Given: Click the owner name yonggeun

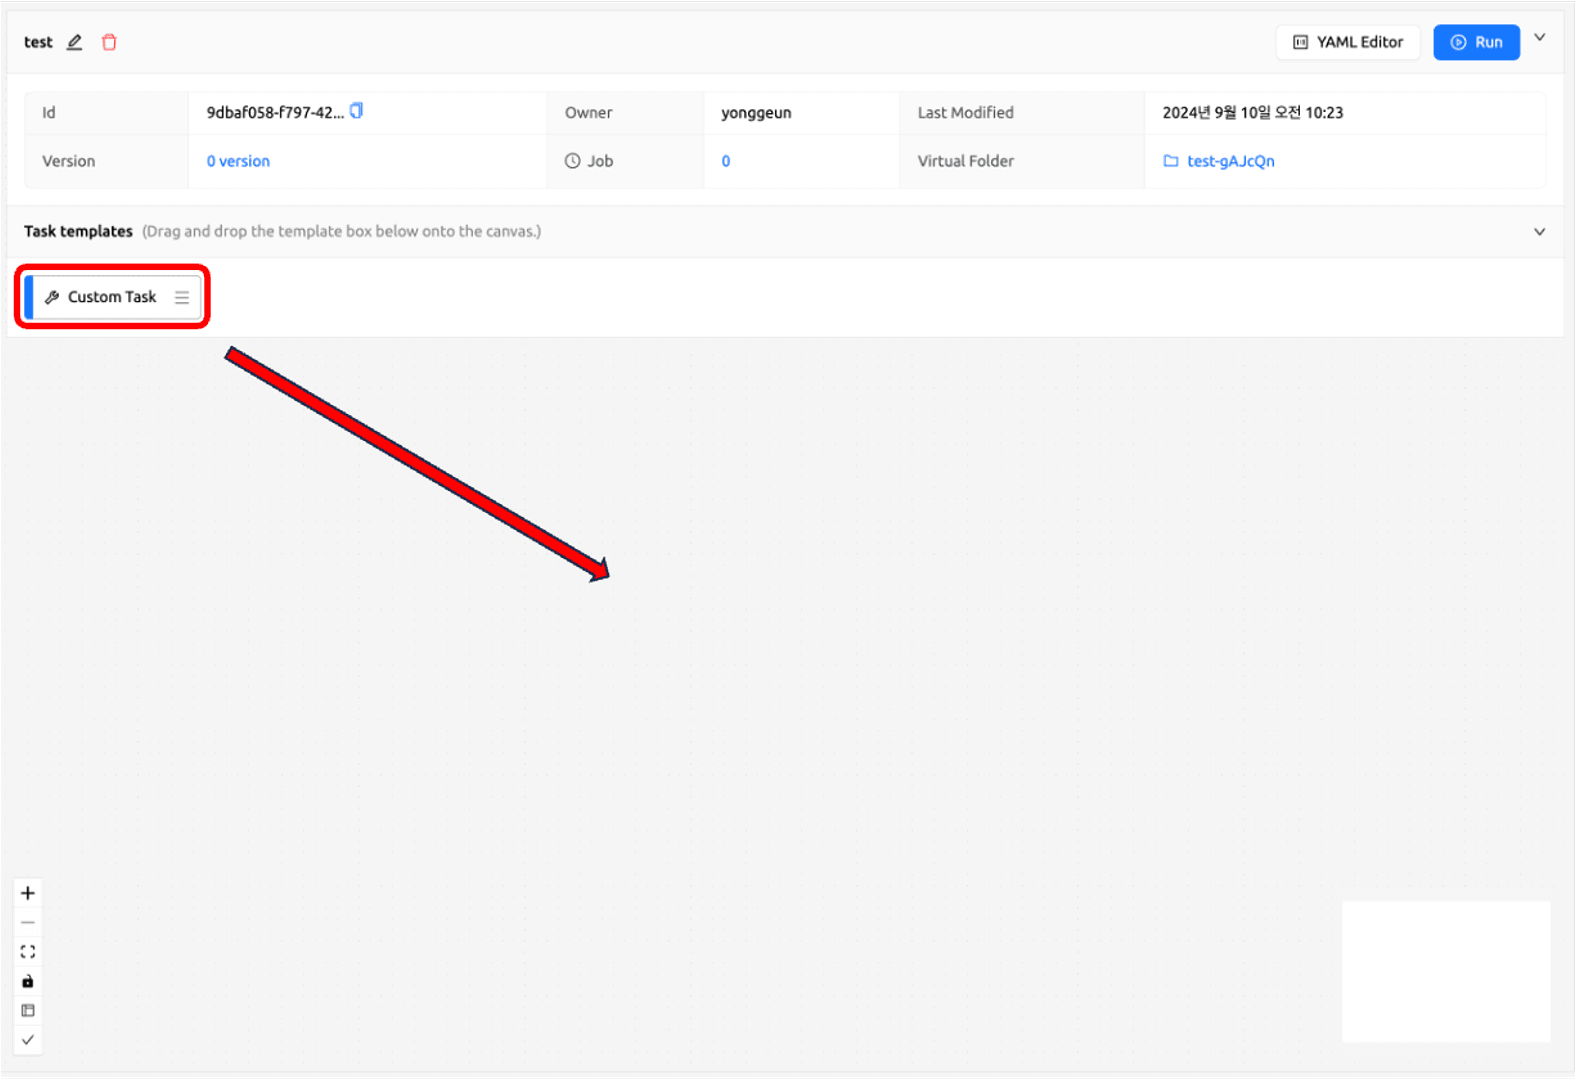Looking at the screenshot, I should [756, 113].
